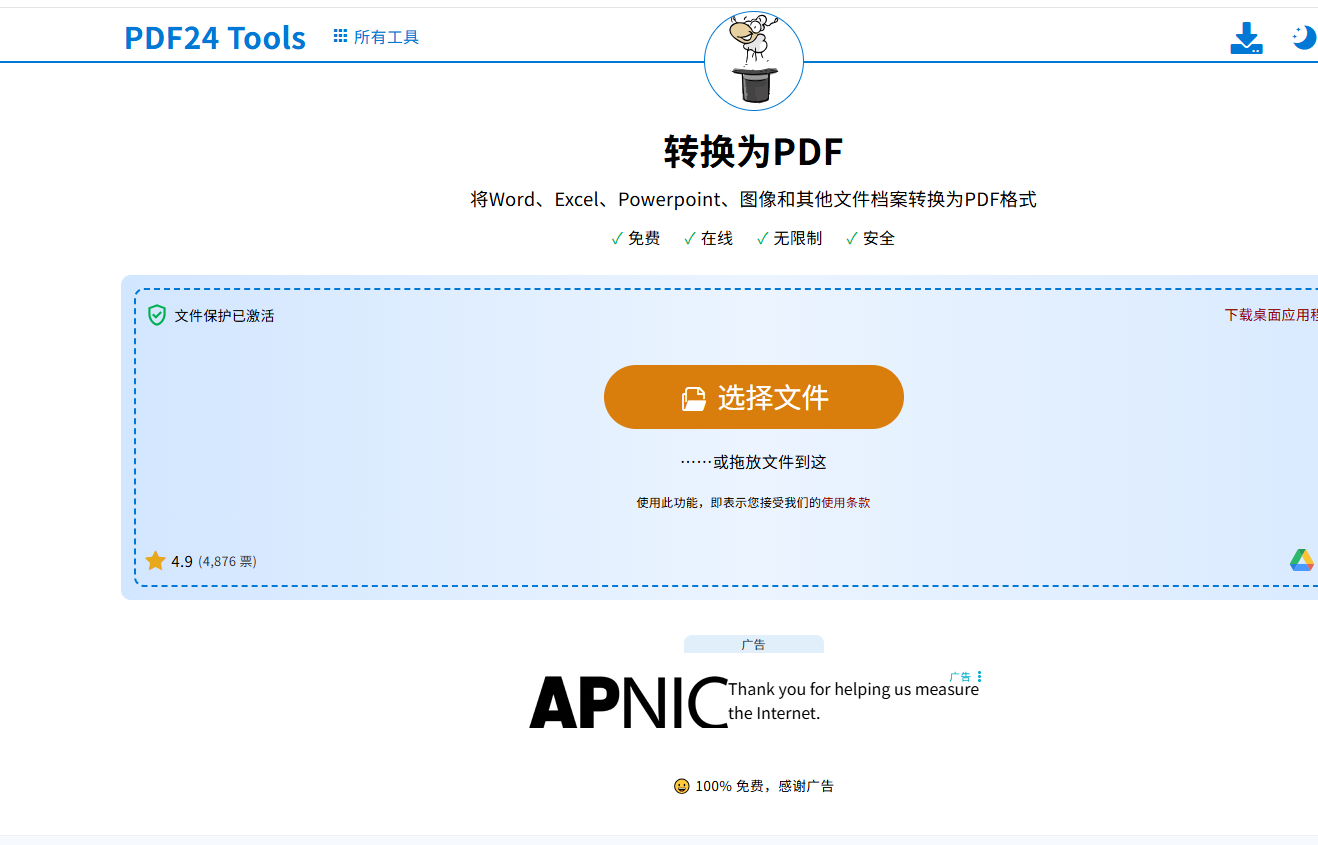Screen dimensions: 1318x845
Task: Open the 所有工具 grid icon
Action: pos(340,37)
